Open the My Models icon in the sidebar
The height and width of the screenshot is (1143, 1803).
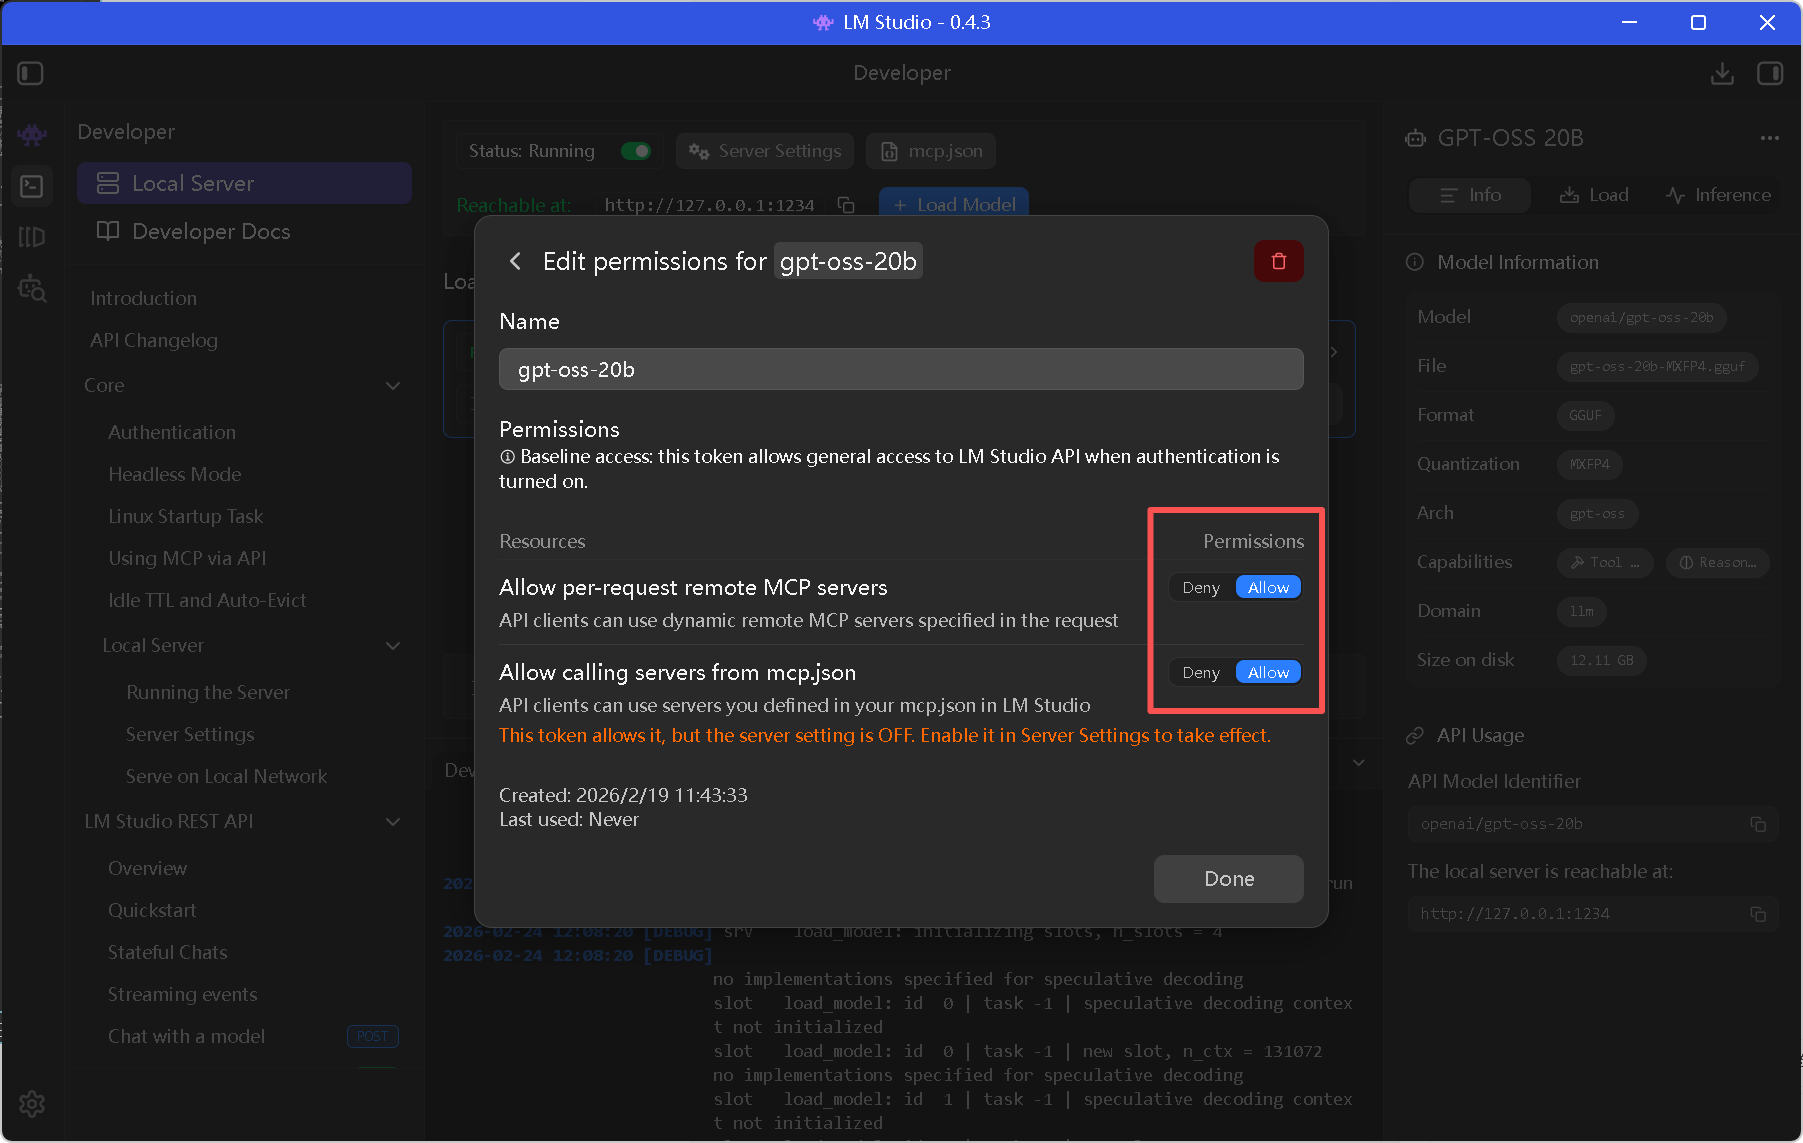tap(32, 237)
